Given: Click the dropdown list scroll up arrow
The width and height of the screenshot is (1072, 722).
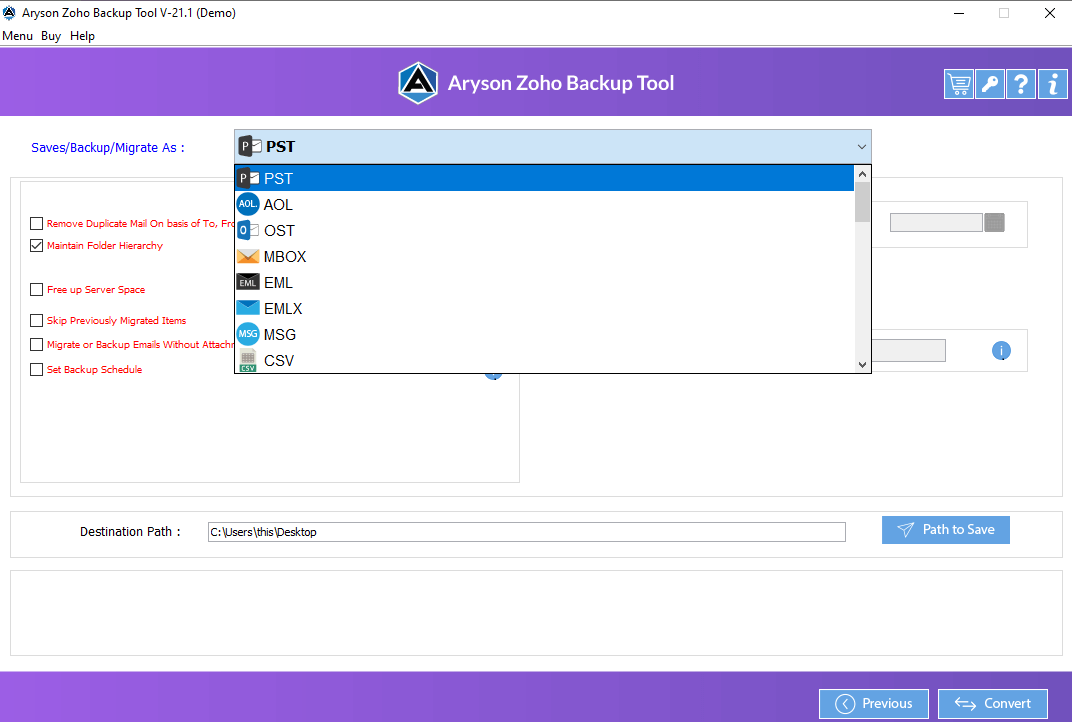Looking at the screenshot, I should [x=862, y=174].
